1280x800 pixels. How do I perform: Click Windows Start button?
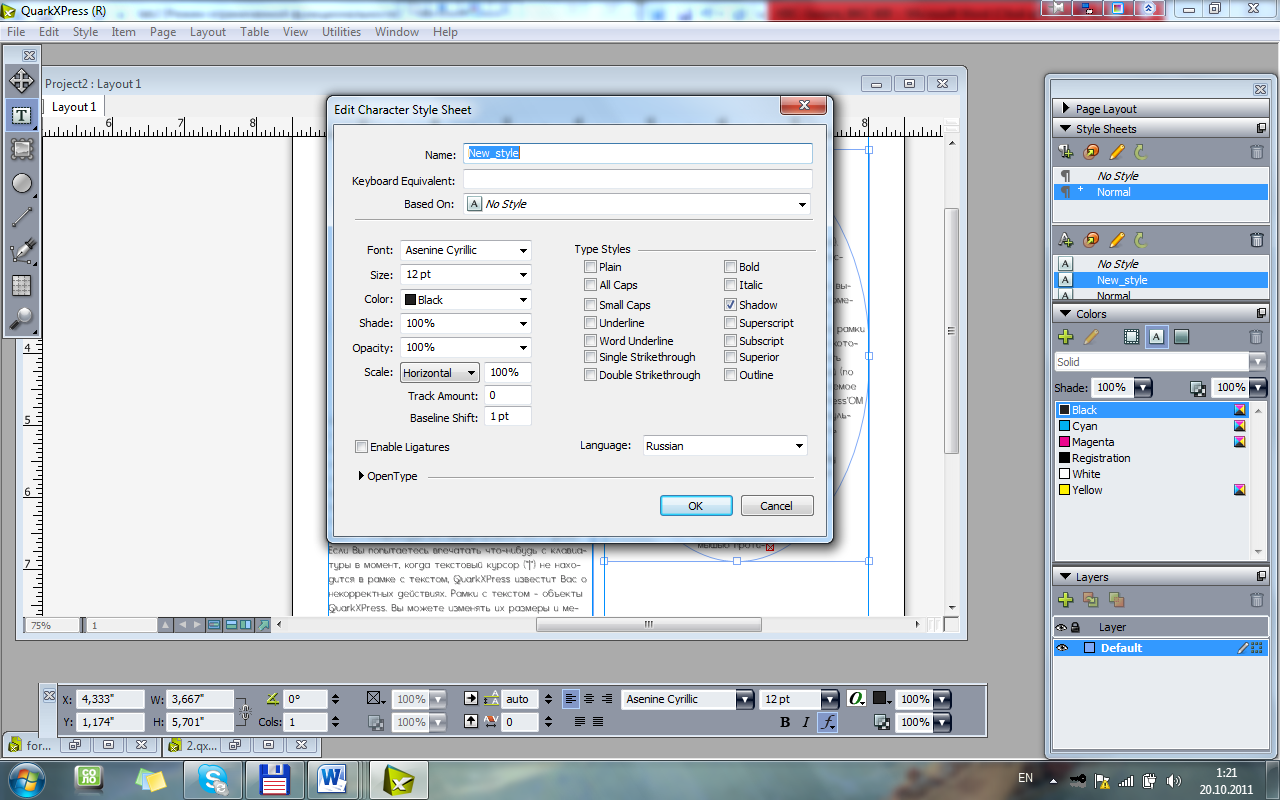[x=25, y=778]
